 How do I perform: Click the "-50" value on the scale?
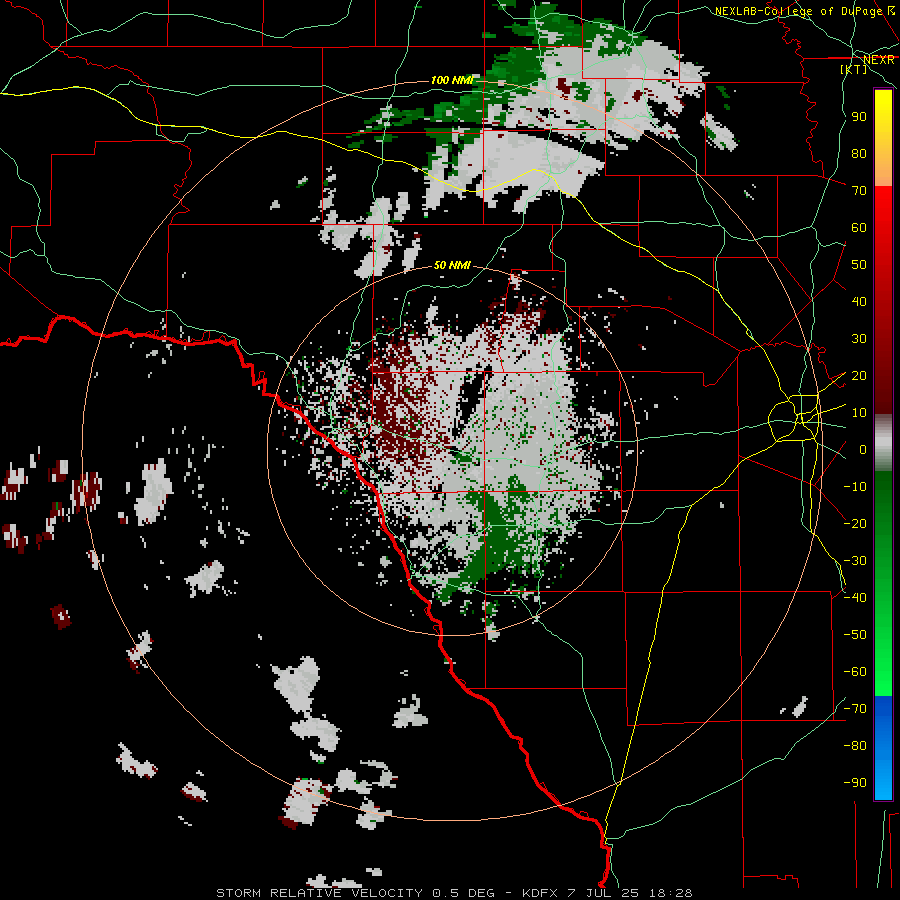pyautogui.click(x=855, y=635)
